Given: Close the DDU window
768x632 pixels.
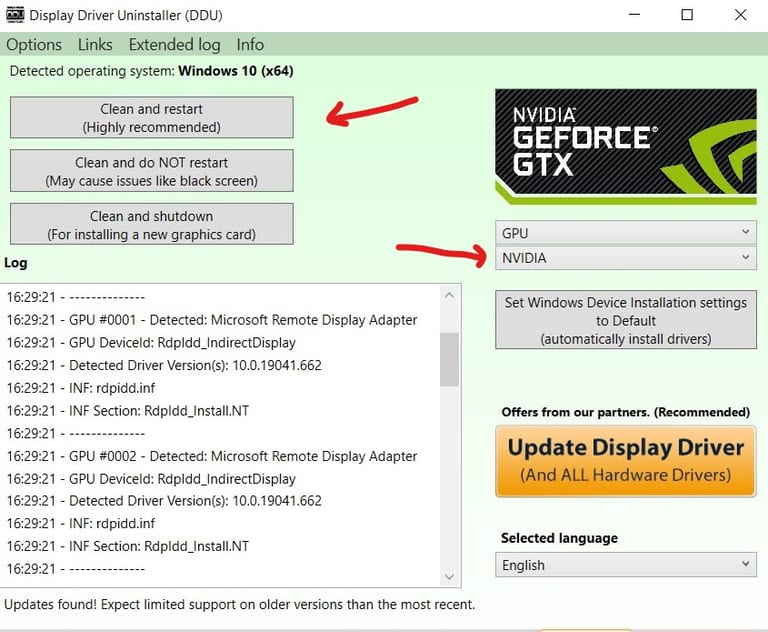Looking at the screenshot, I should pos(741,15).
